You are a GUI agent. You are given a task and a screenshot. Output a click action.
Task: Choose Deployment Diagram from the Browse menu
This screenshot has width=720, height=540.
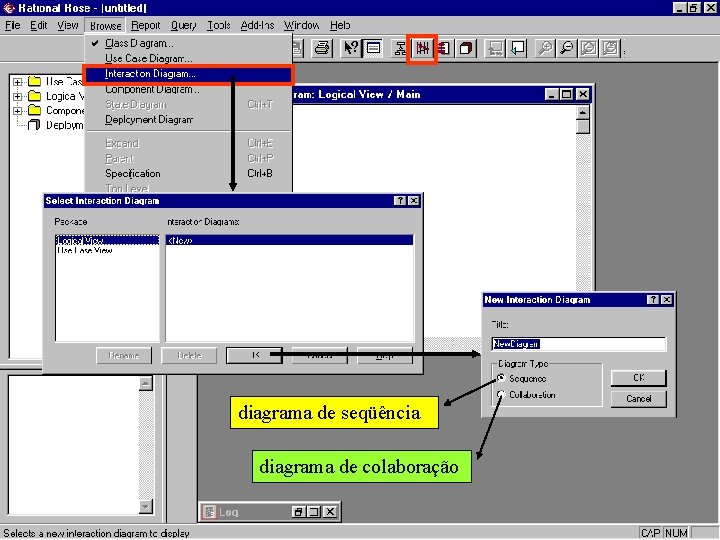188,120
